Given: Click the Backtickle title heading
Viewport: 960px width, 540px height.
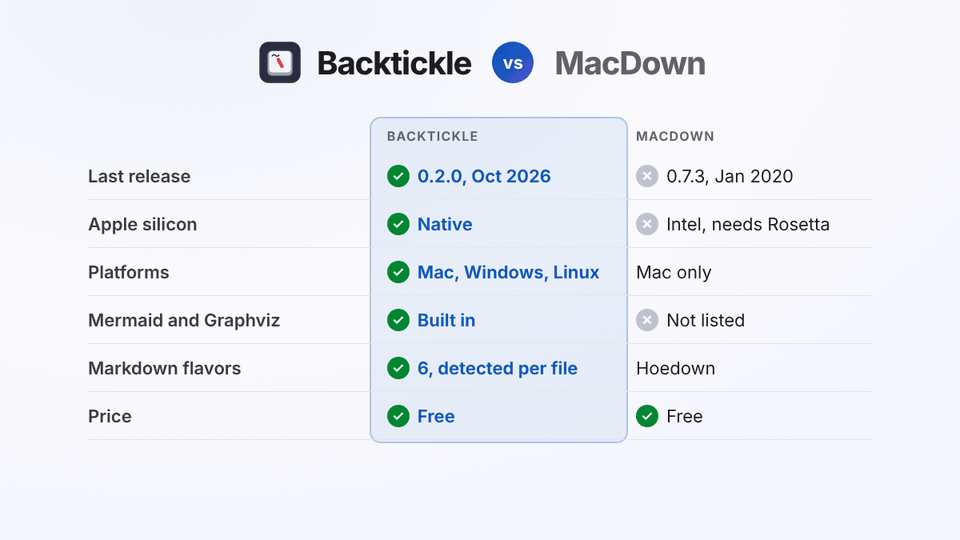Looking at the screenshot, I should pyautogui.click(x=394, y=63).
